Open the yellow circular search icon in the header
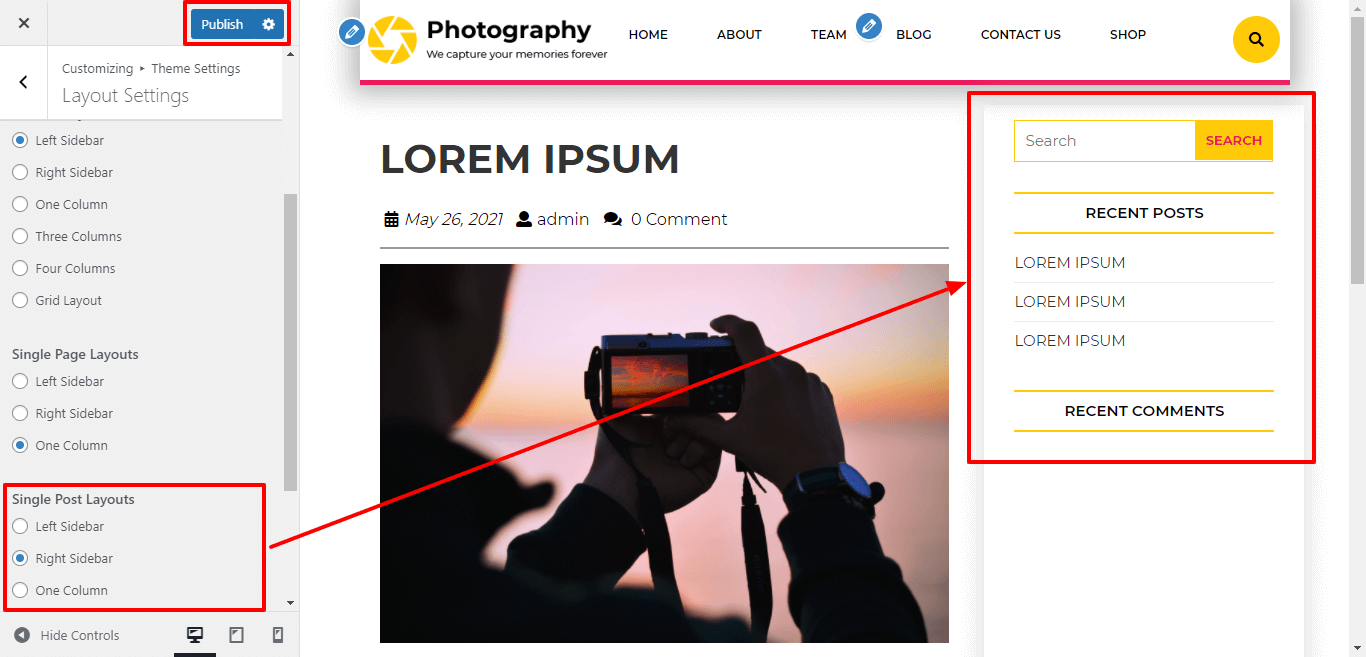The height and width of the screenshot is (657, 1366). tap(1256, 40)
